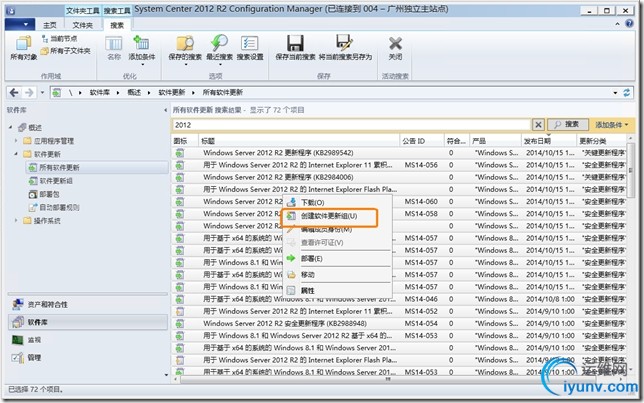Open the 管理 workspace
The height and width of the screenshot is (403, 644).
tap(87, 357)
